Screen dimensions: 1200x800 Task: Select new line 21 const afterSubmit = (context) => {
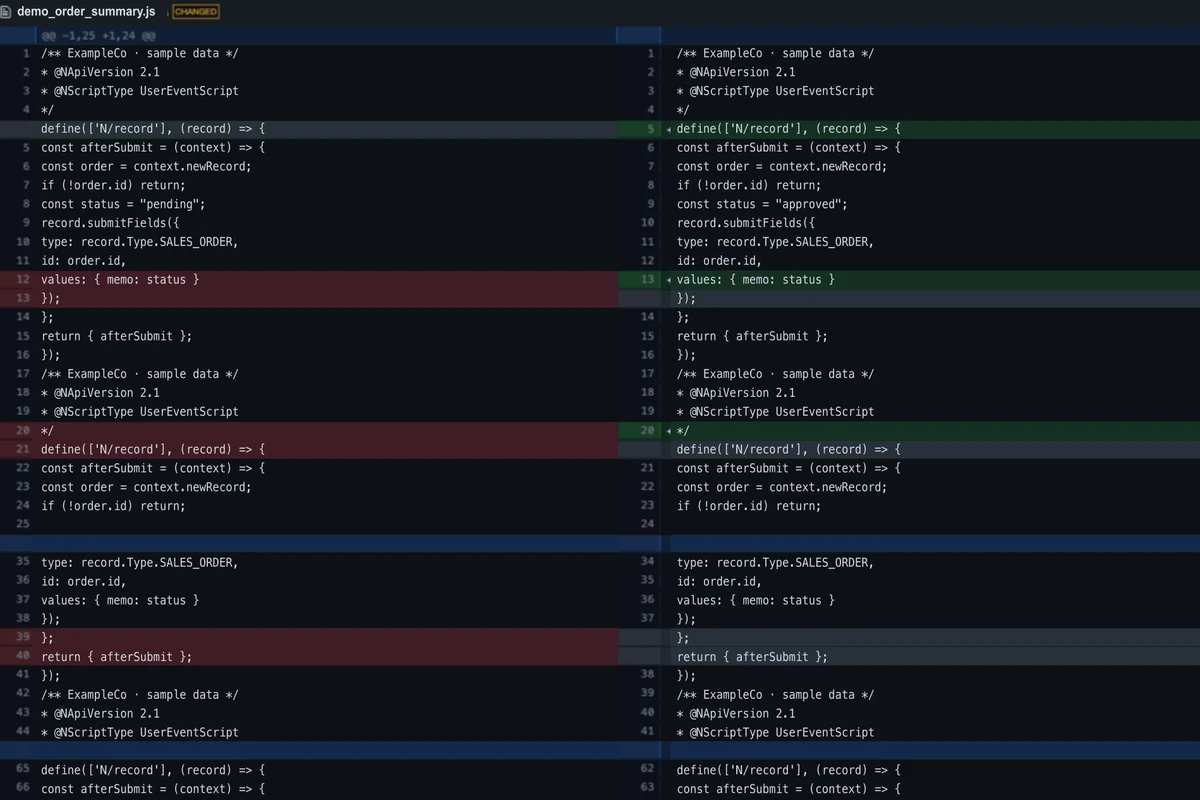pos(789,468)
